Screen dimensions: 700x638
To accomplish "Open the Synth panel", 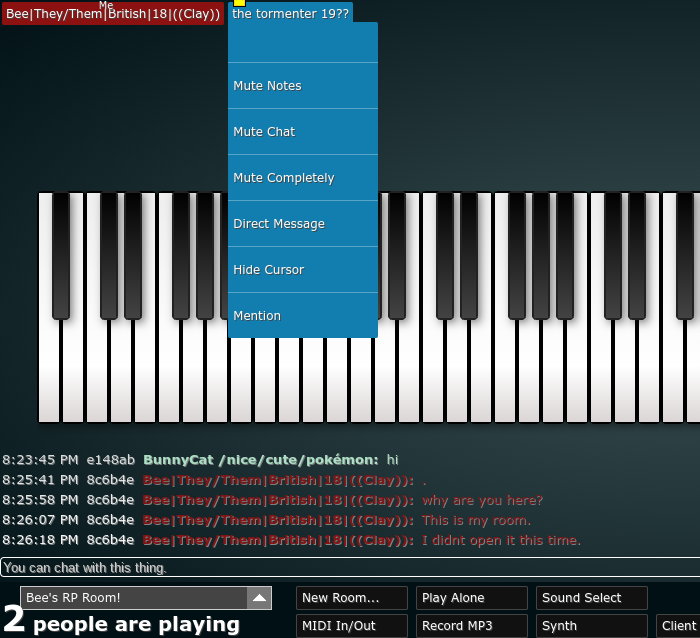I will coord(591,626).
